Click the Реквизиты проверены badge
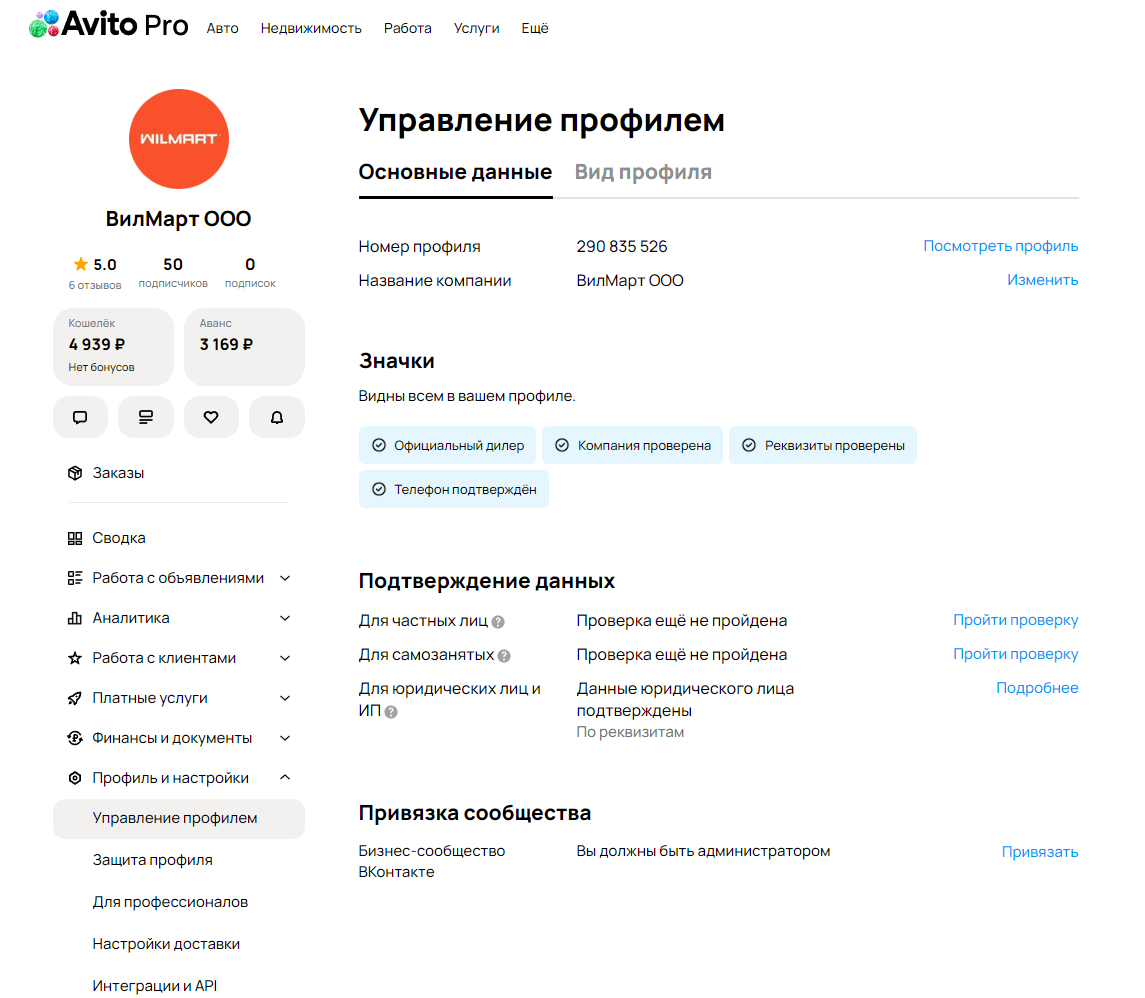Viewport: 1145px width, 998px height. coord(823,445)
